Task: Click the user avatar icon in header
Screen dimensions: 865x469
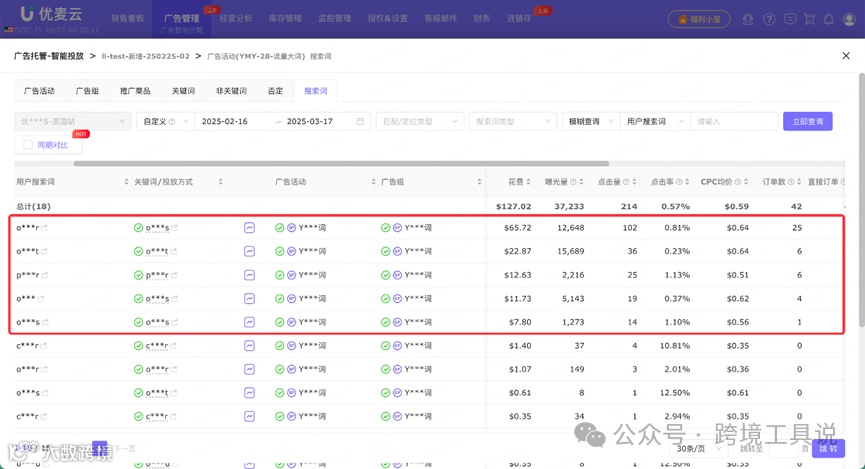Action: tap(849, 19)
